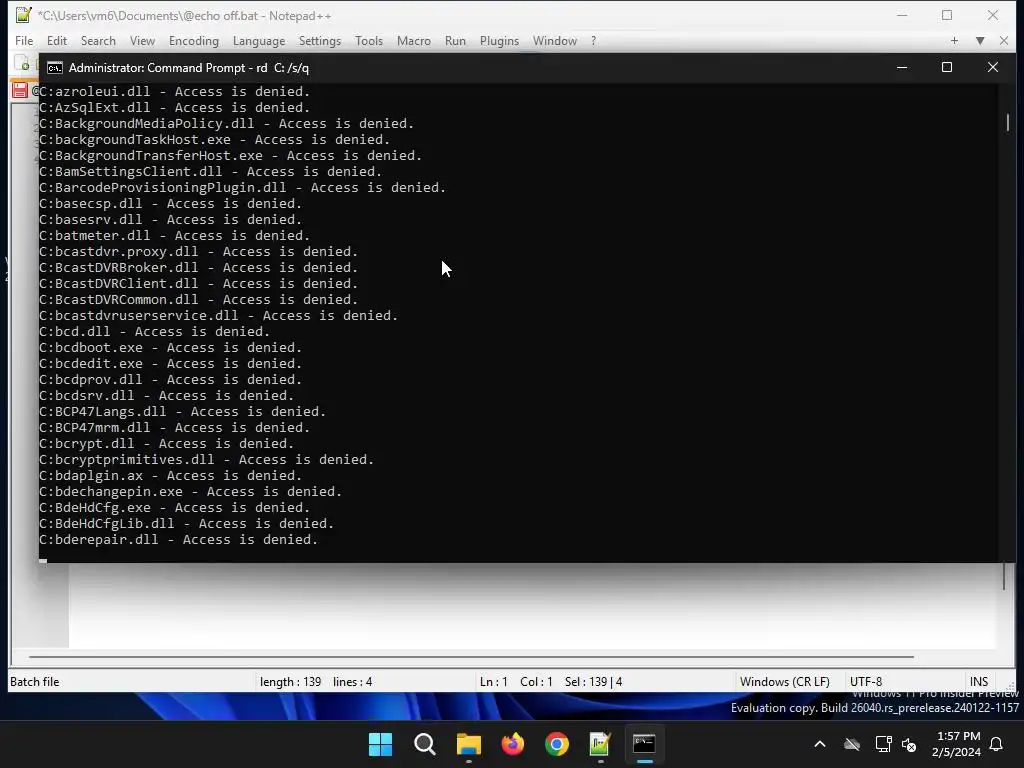Click the OneDrive tray icon
The height and width of the screenshot is (768, 1024).
click(852, 744)
